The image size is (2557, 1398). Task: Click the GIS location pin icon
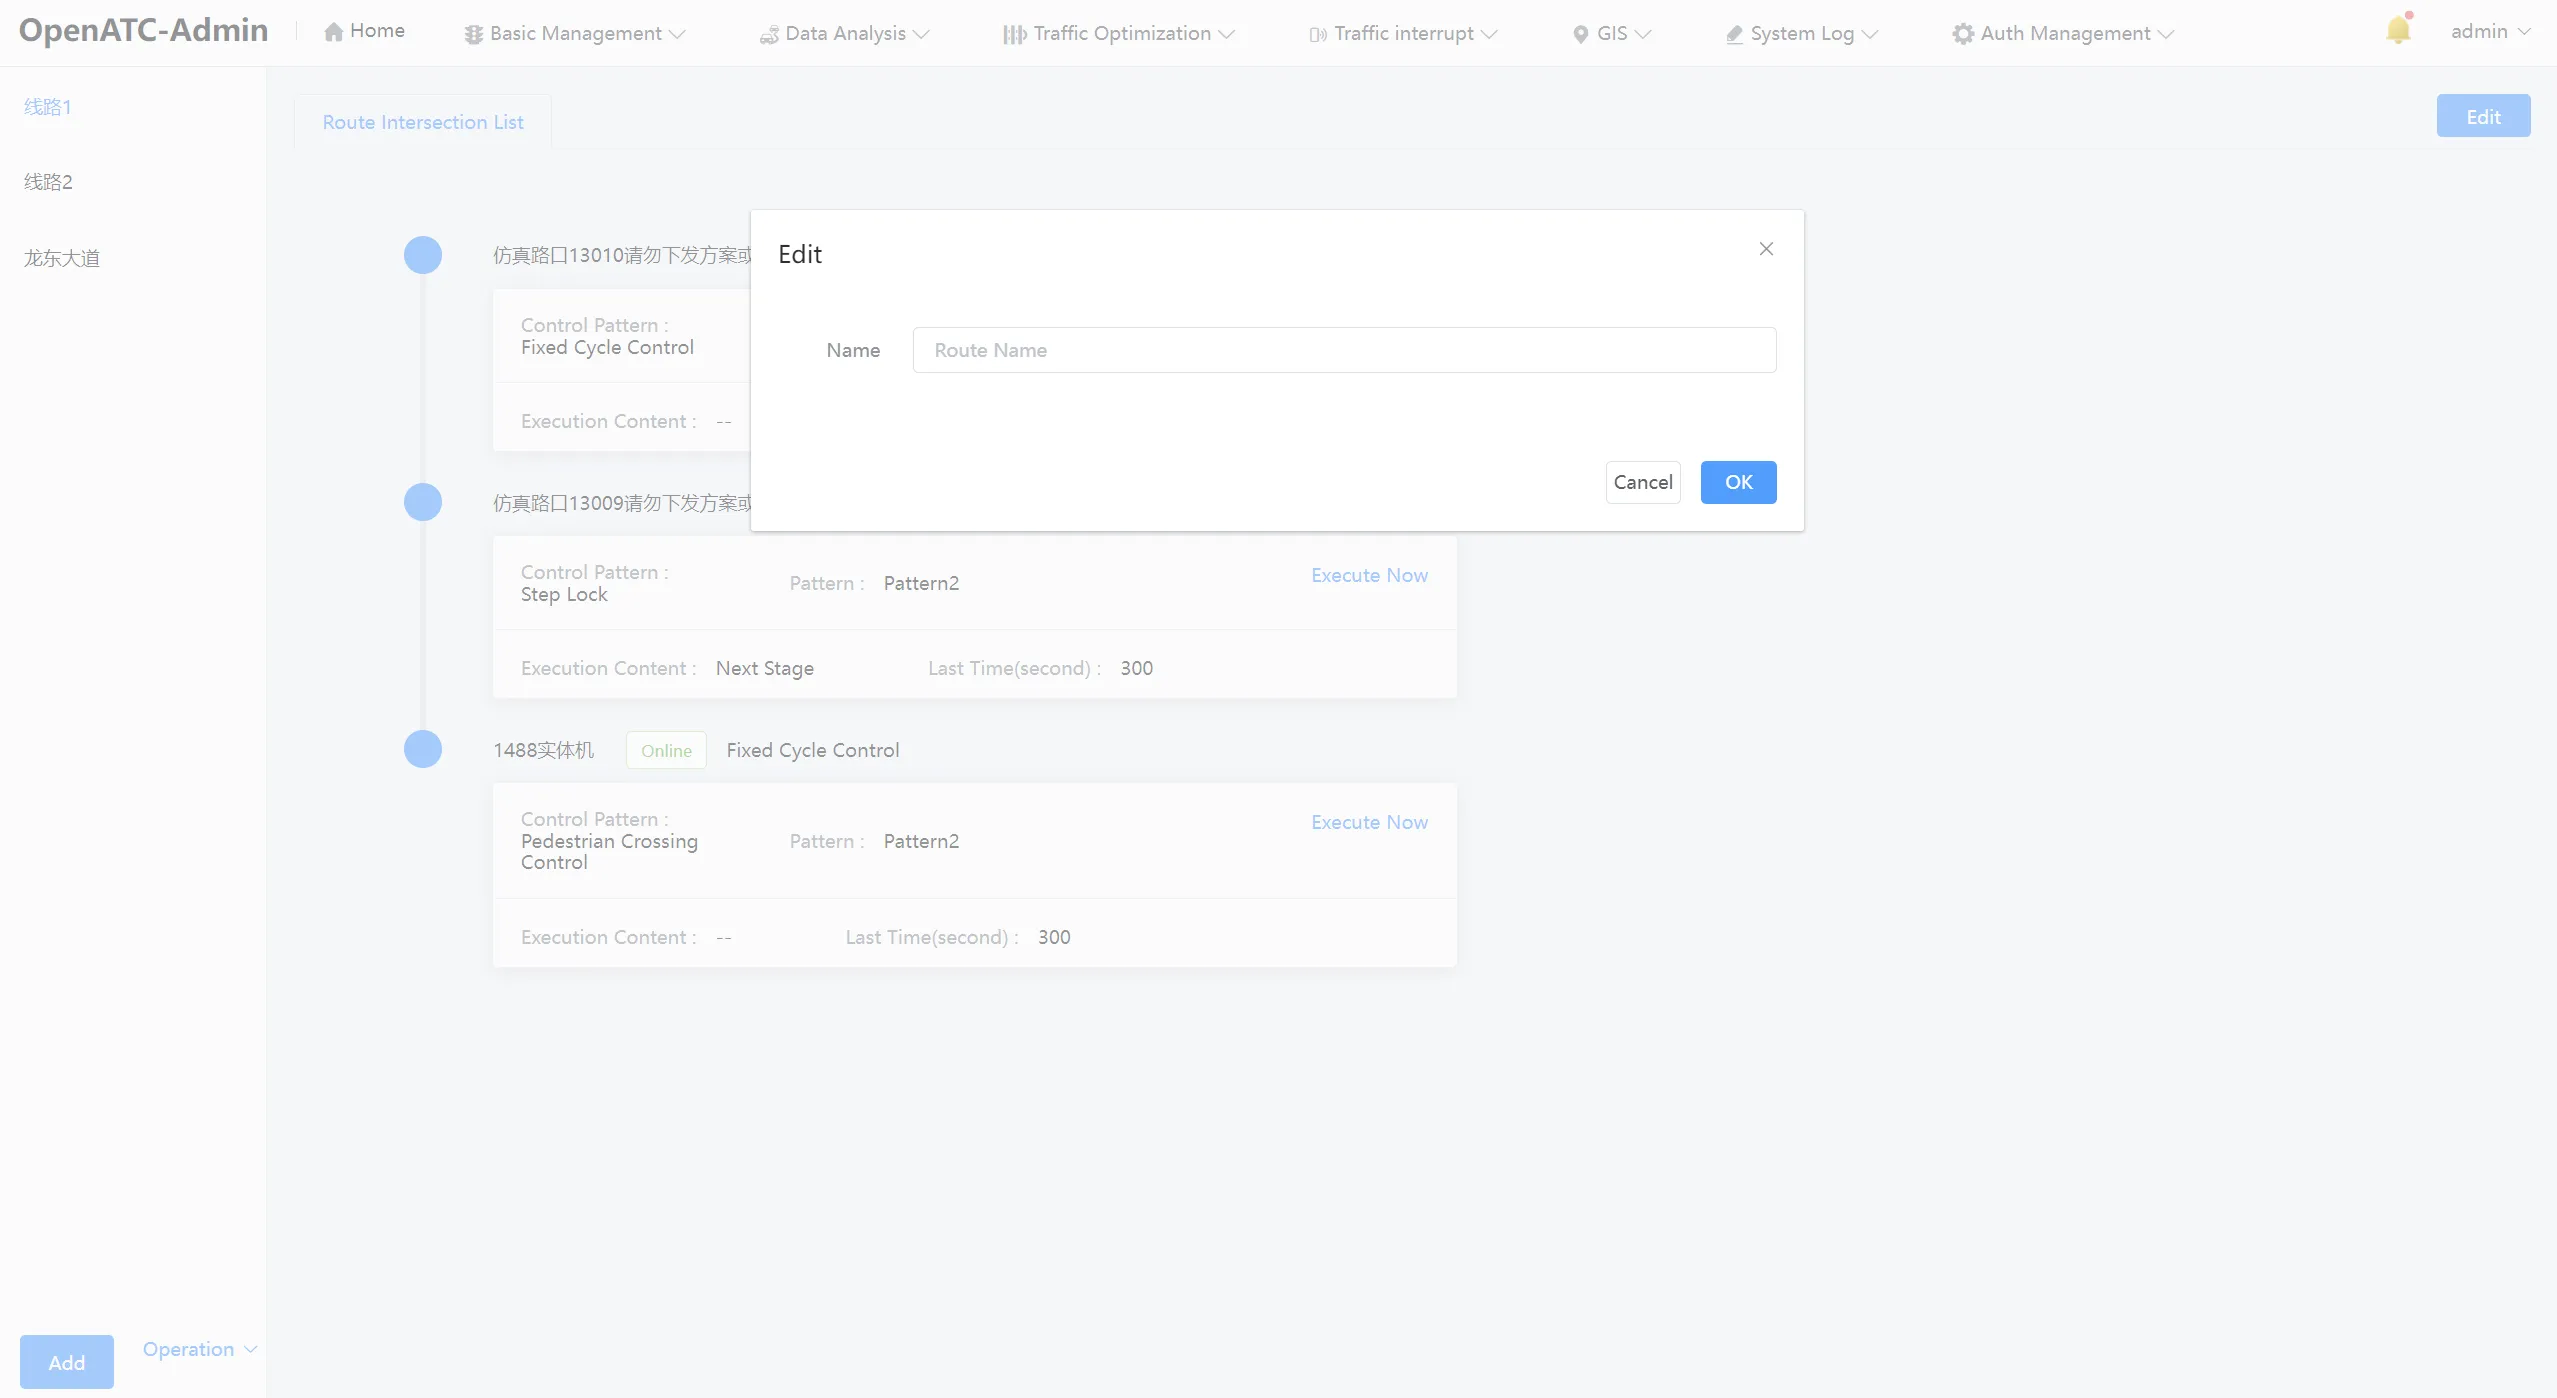tap(1580, 35)
